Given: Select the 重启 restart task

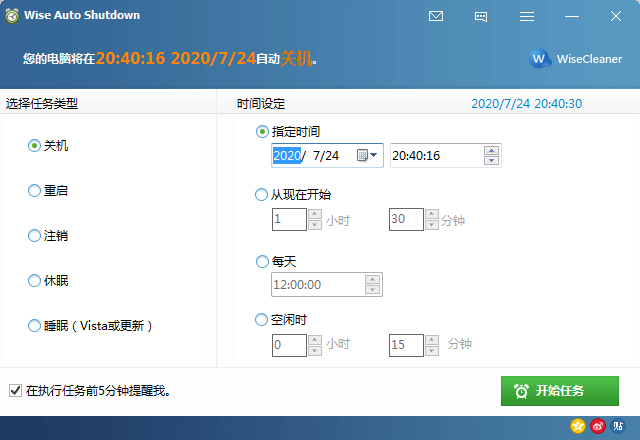Looking at the screenshot, I should point(48,191).
